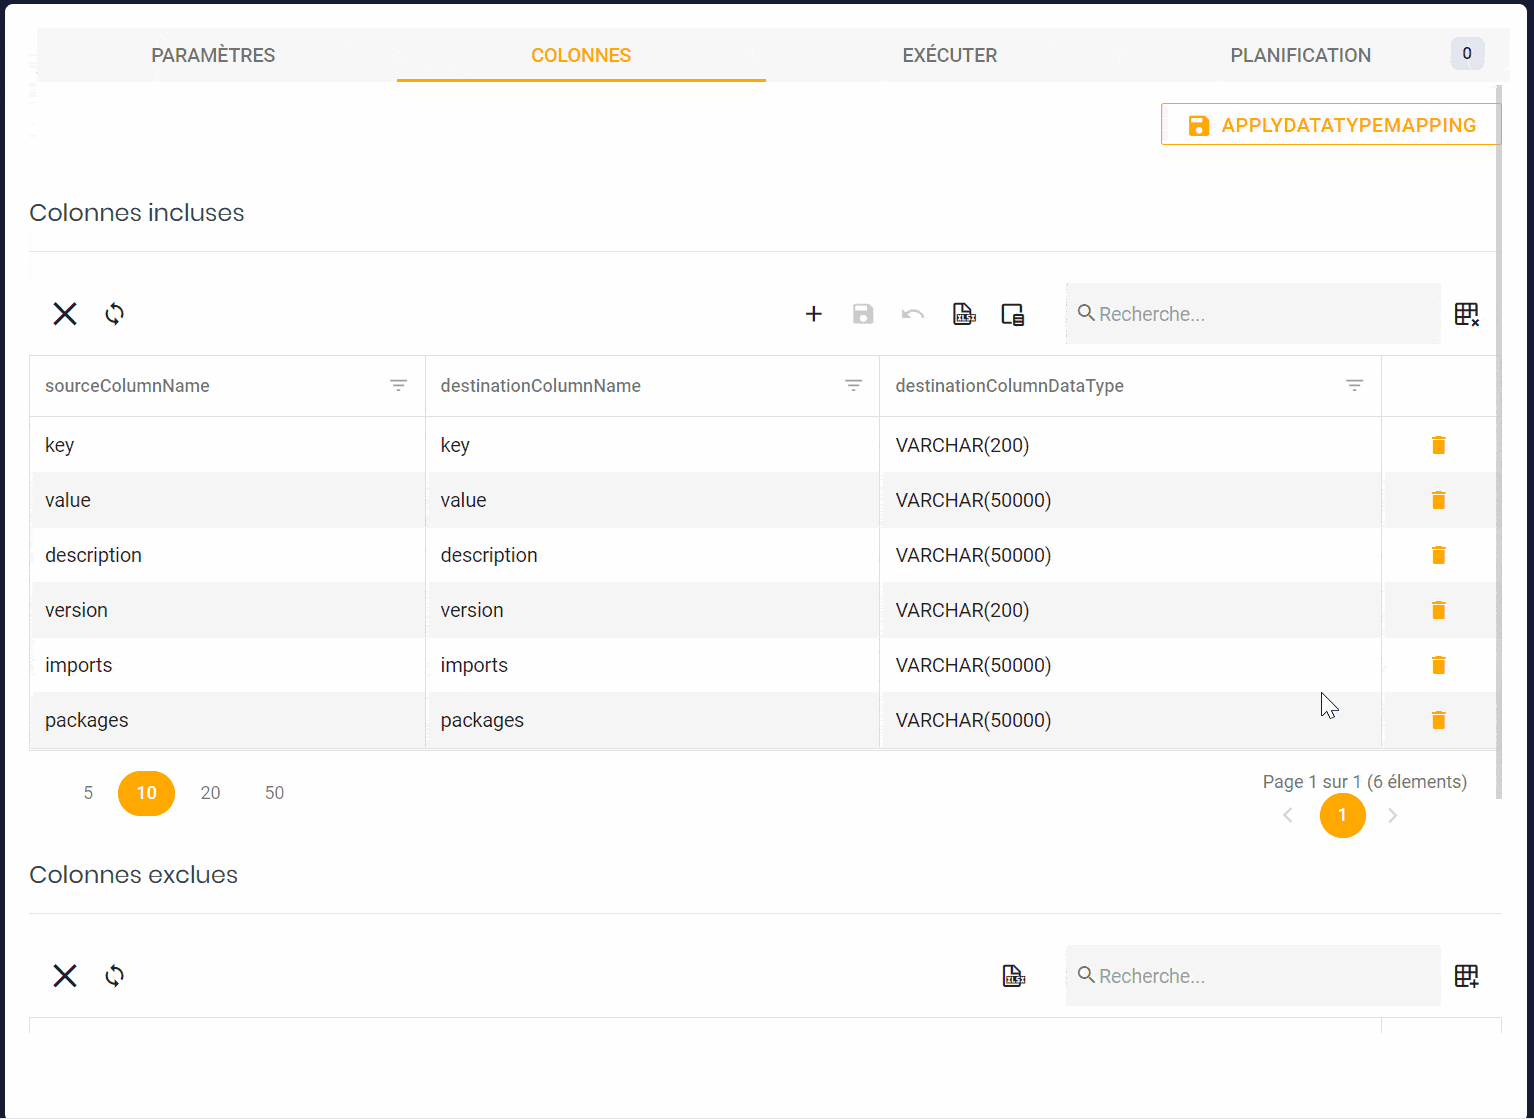The height and width of the screenshot is (1119, 1534).
Task: Select destination cell 'imports'
Action: [652, 665]
